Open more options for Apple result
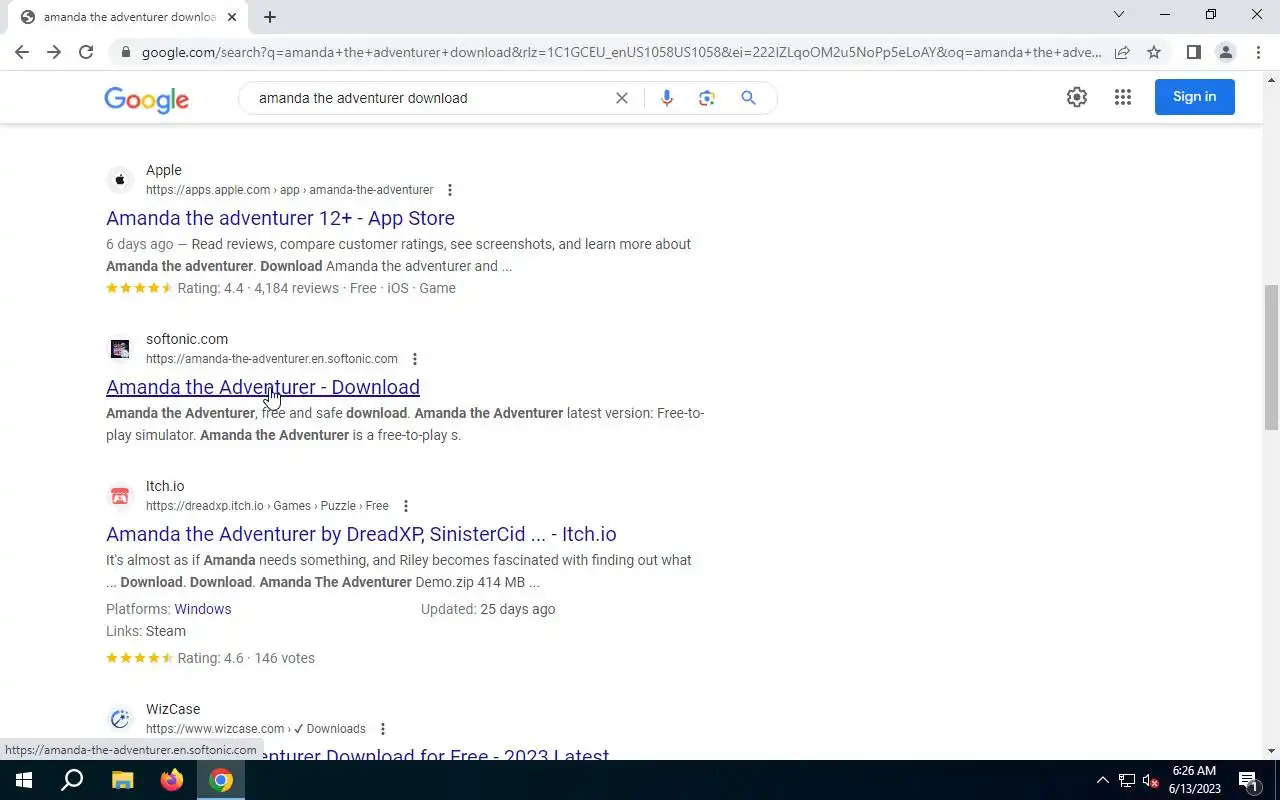Image resolution: width=1280 pixels, height=800 pixels. [450, 190]
